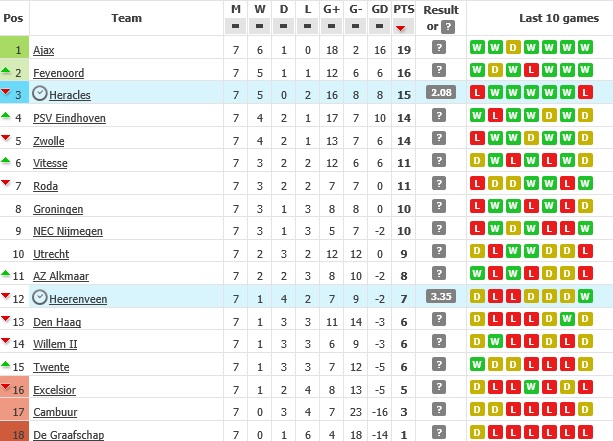Click the question mark in Cambuur's row
This screenshot has height=441, width=613.
click(438, 411)
